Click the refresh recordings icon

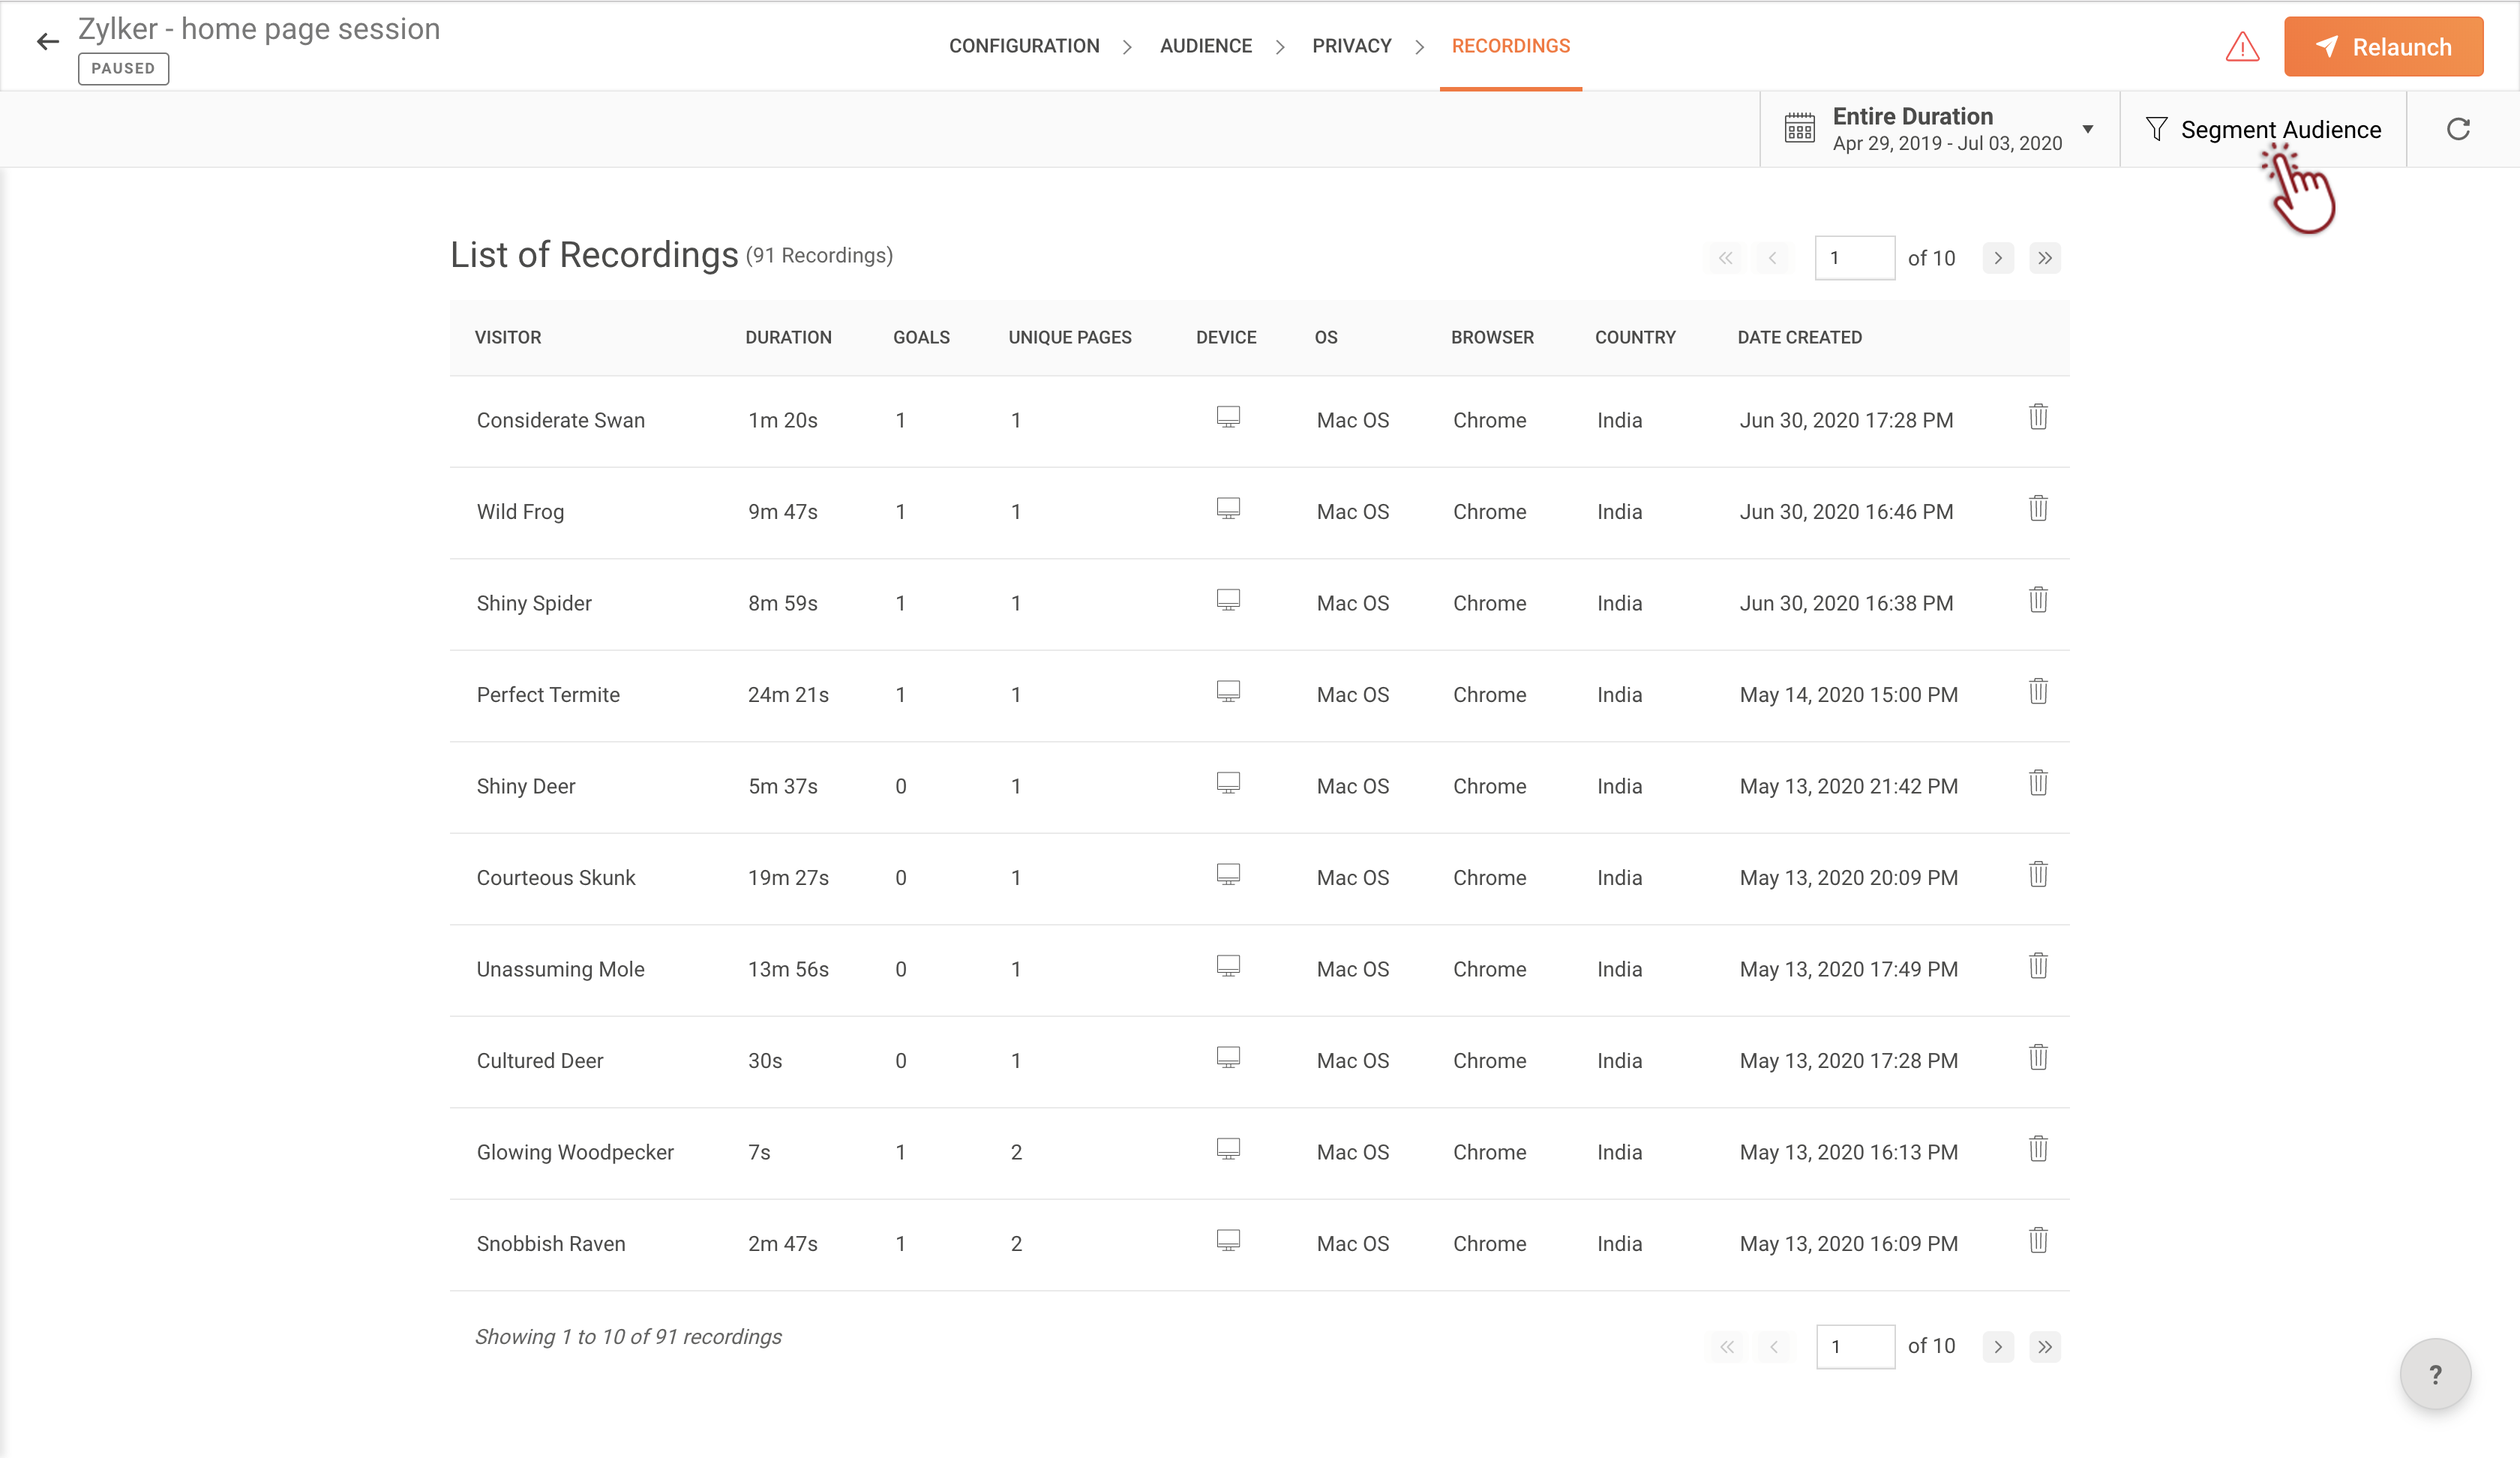(2458, 129)
